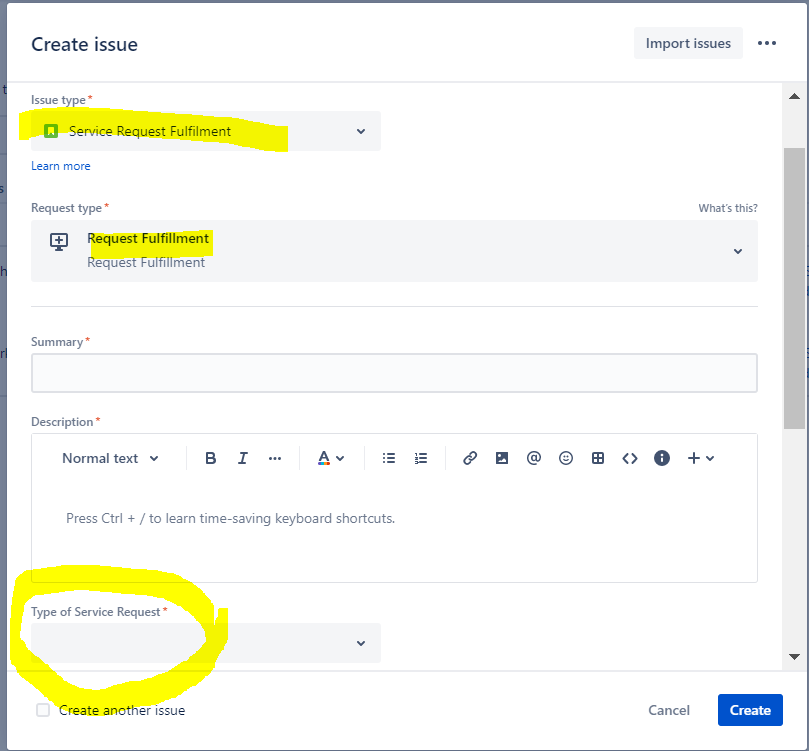Screen dimensions: 809x751
Task: Open the Request type dropdown
Action: pyautogui.click(x=394, y=251)
